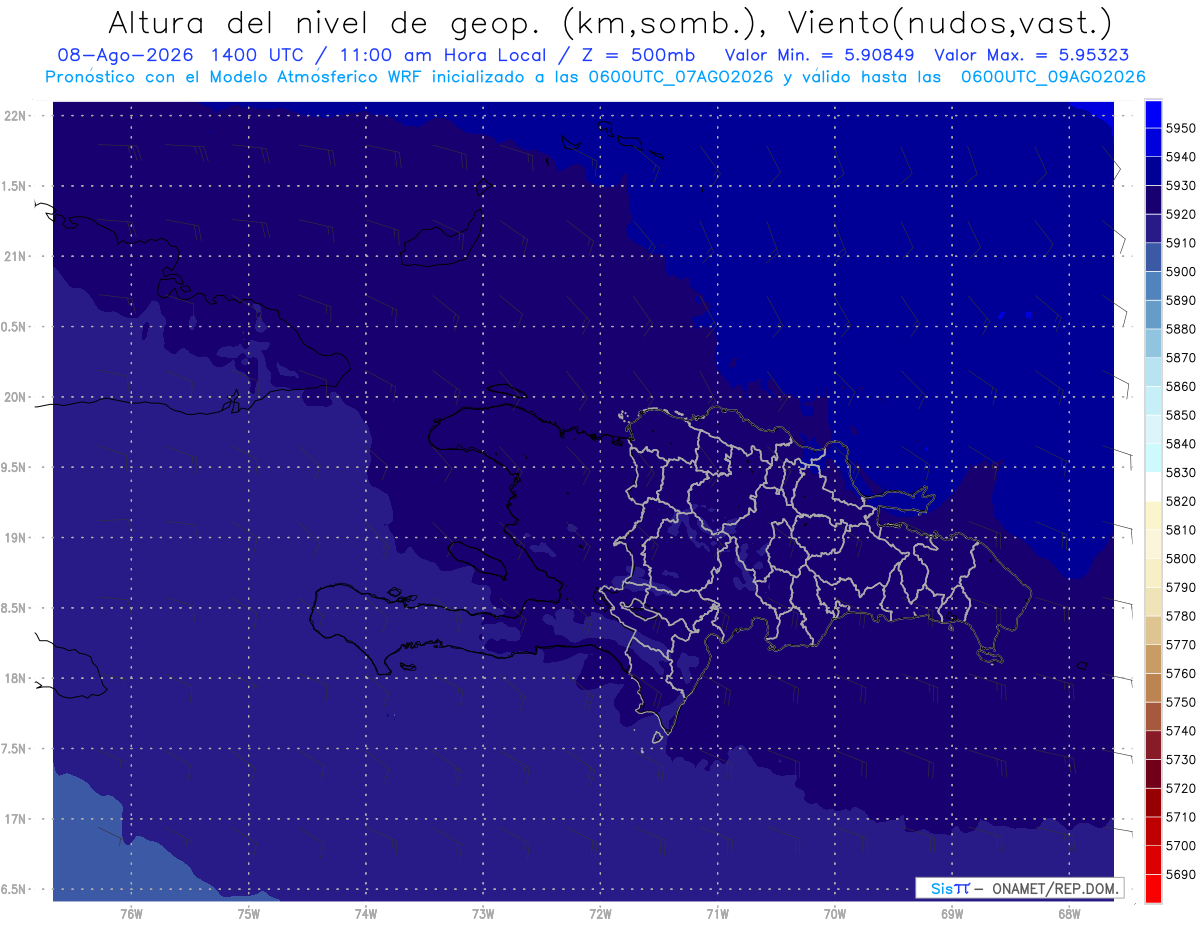This screenshot has width=1200, height=927.
Task: Click the "5820" color scale label
Action: (1180, 501)
